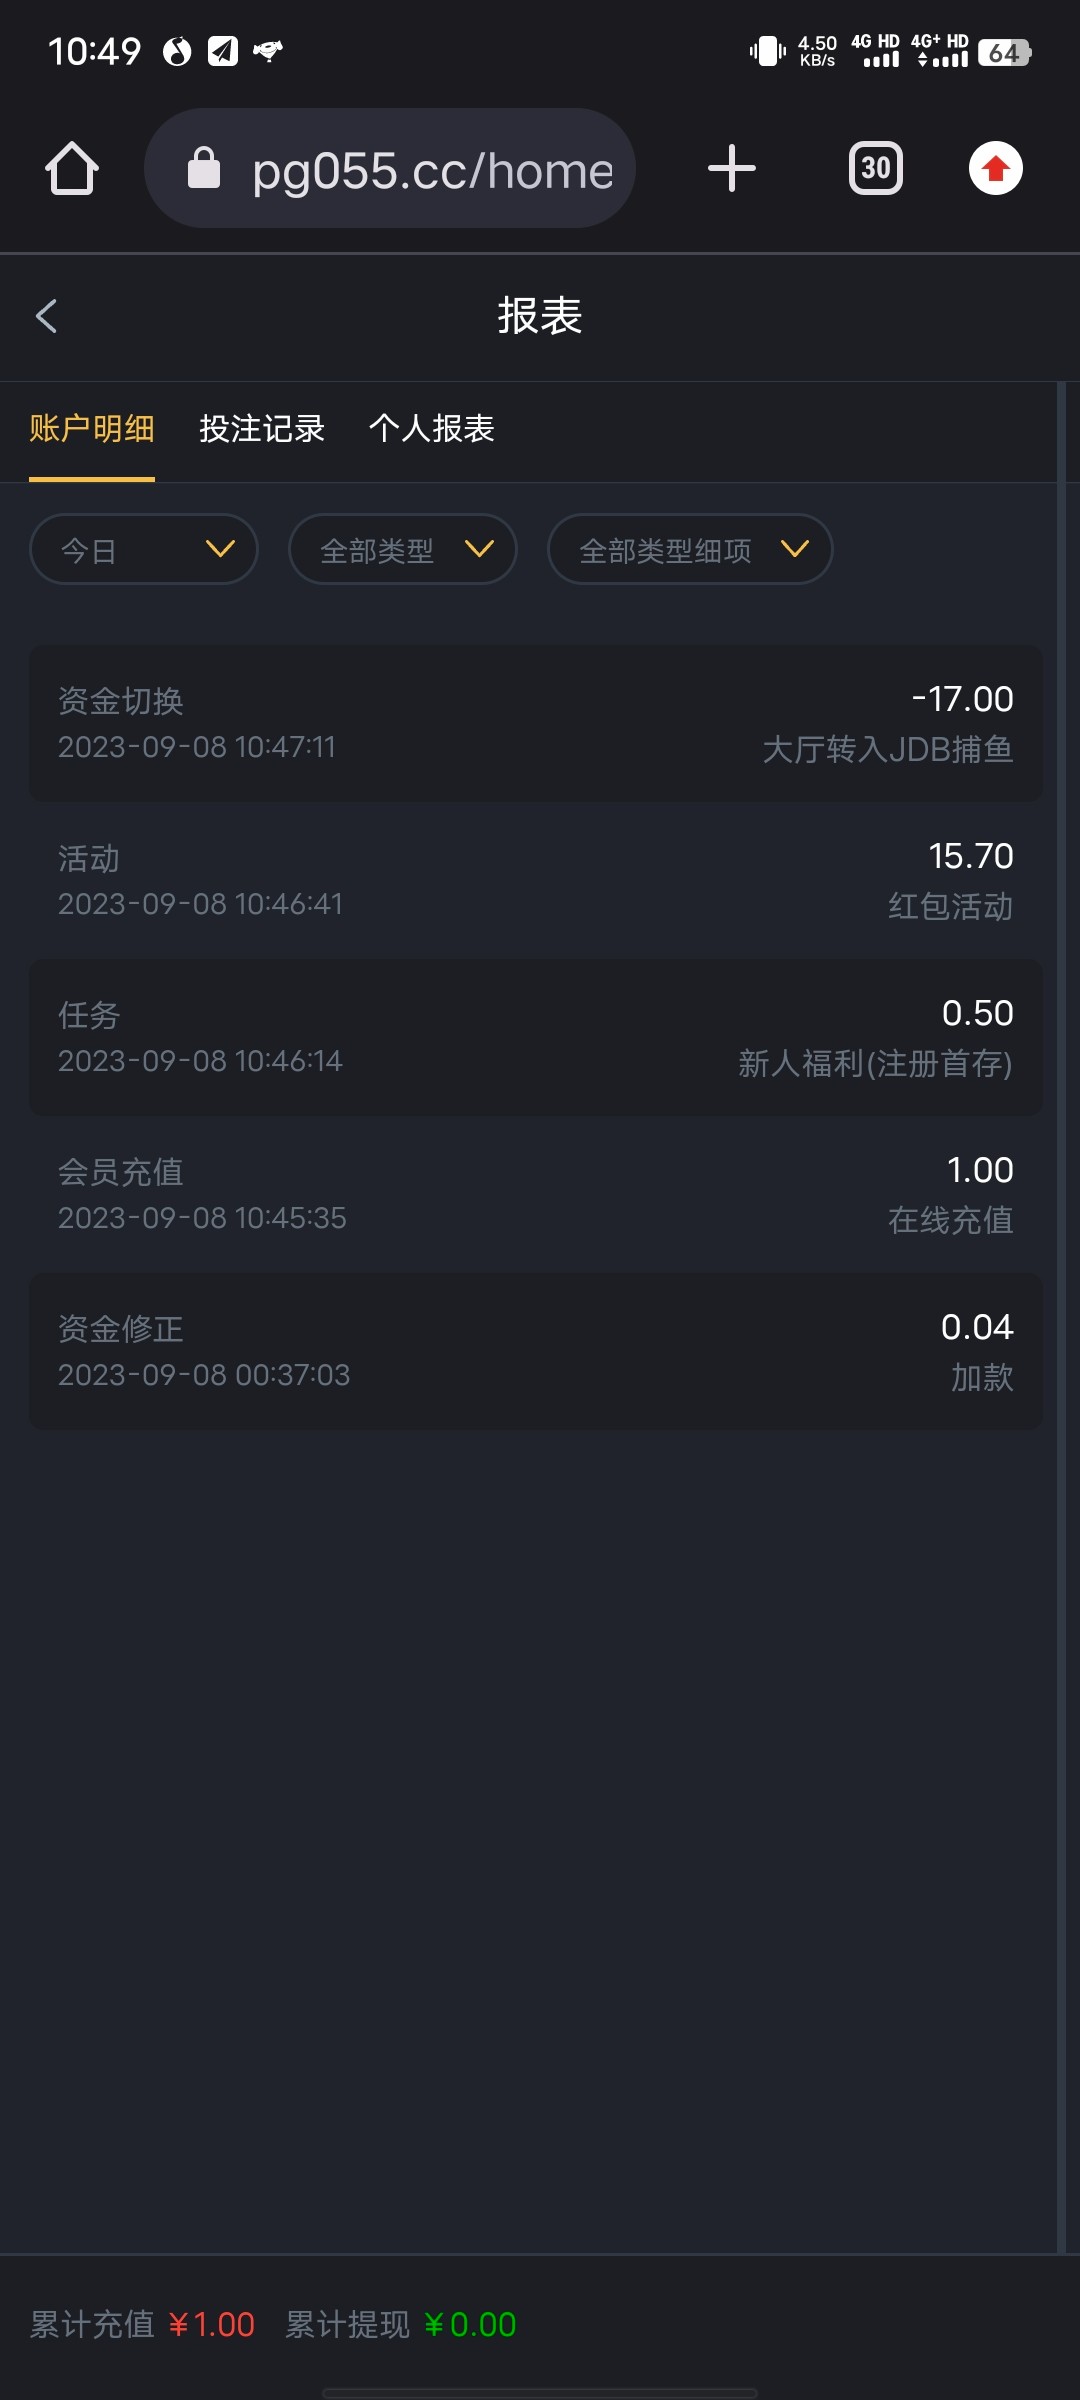Image resolution: width=1080 pixels, height=2400 pixels.
Task: Switch to the 个人报表 tab
Action: coord(432,429)
